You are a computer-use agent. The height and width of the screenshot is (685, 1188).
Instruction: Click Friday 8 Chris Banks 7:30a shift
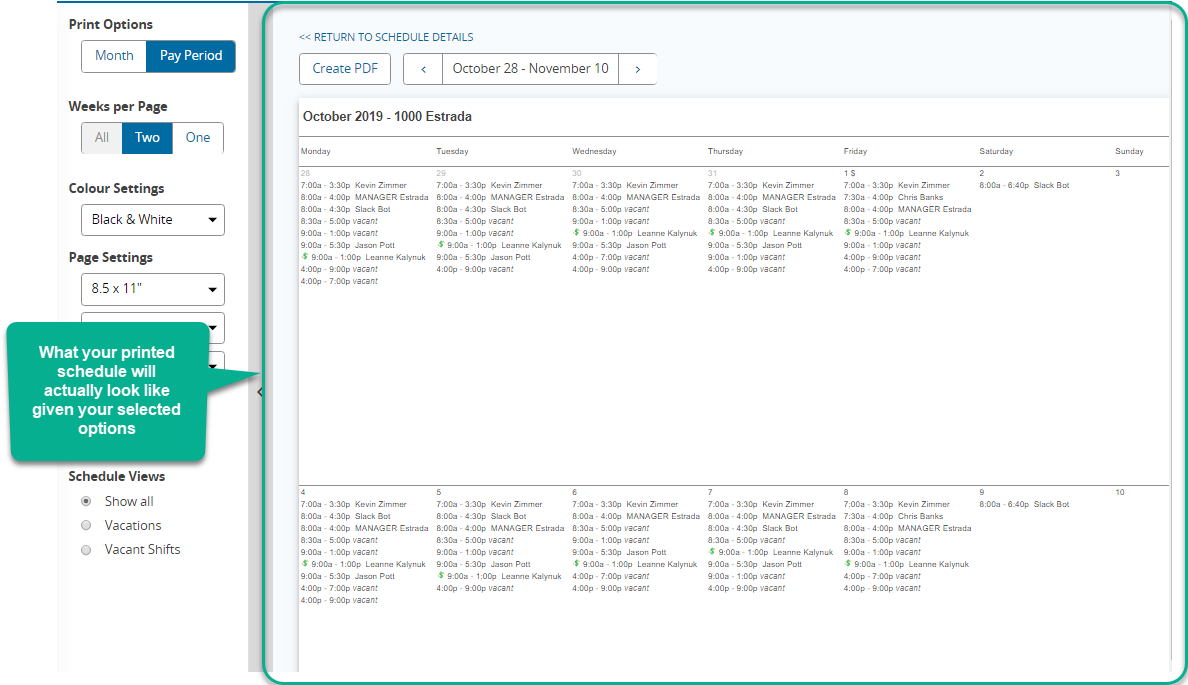[893, 517]
